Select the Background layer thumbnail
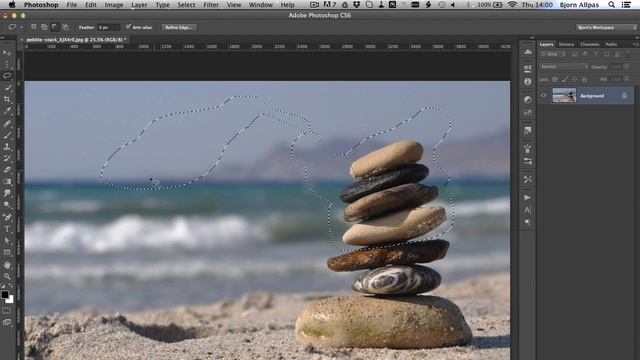Viewport: 640px width, 360px height. point(564,96)
